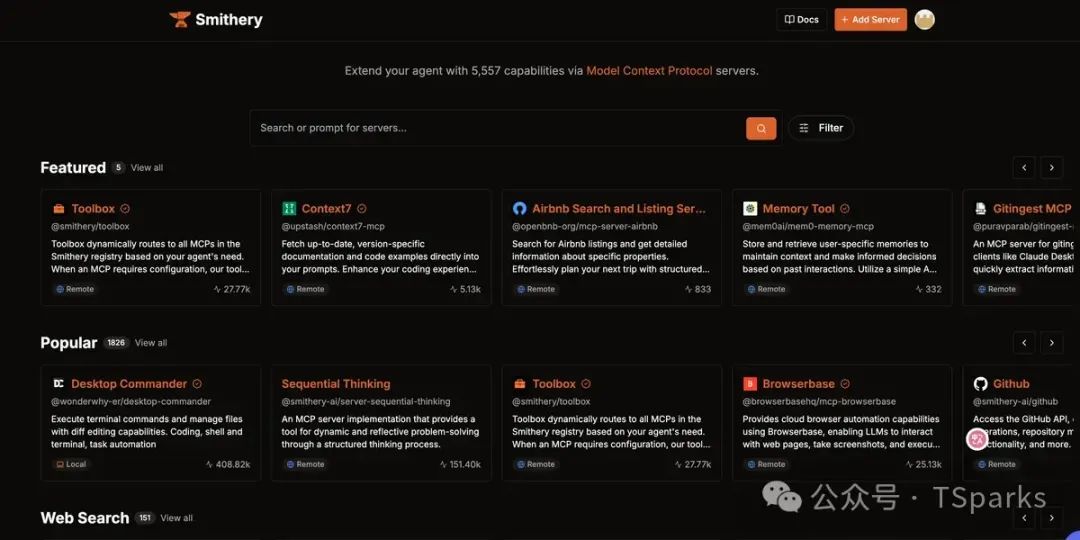This screenshot has width=1080, height=540.
Task: View all Popular servers
Action: 151,342
